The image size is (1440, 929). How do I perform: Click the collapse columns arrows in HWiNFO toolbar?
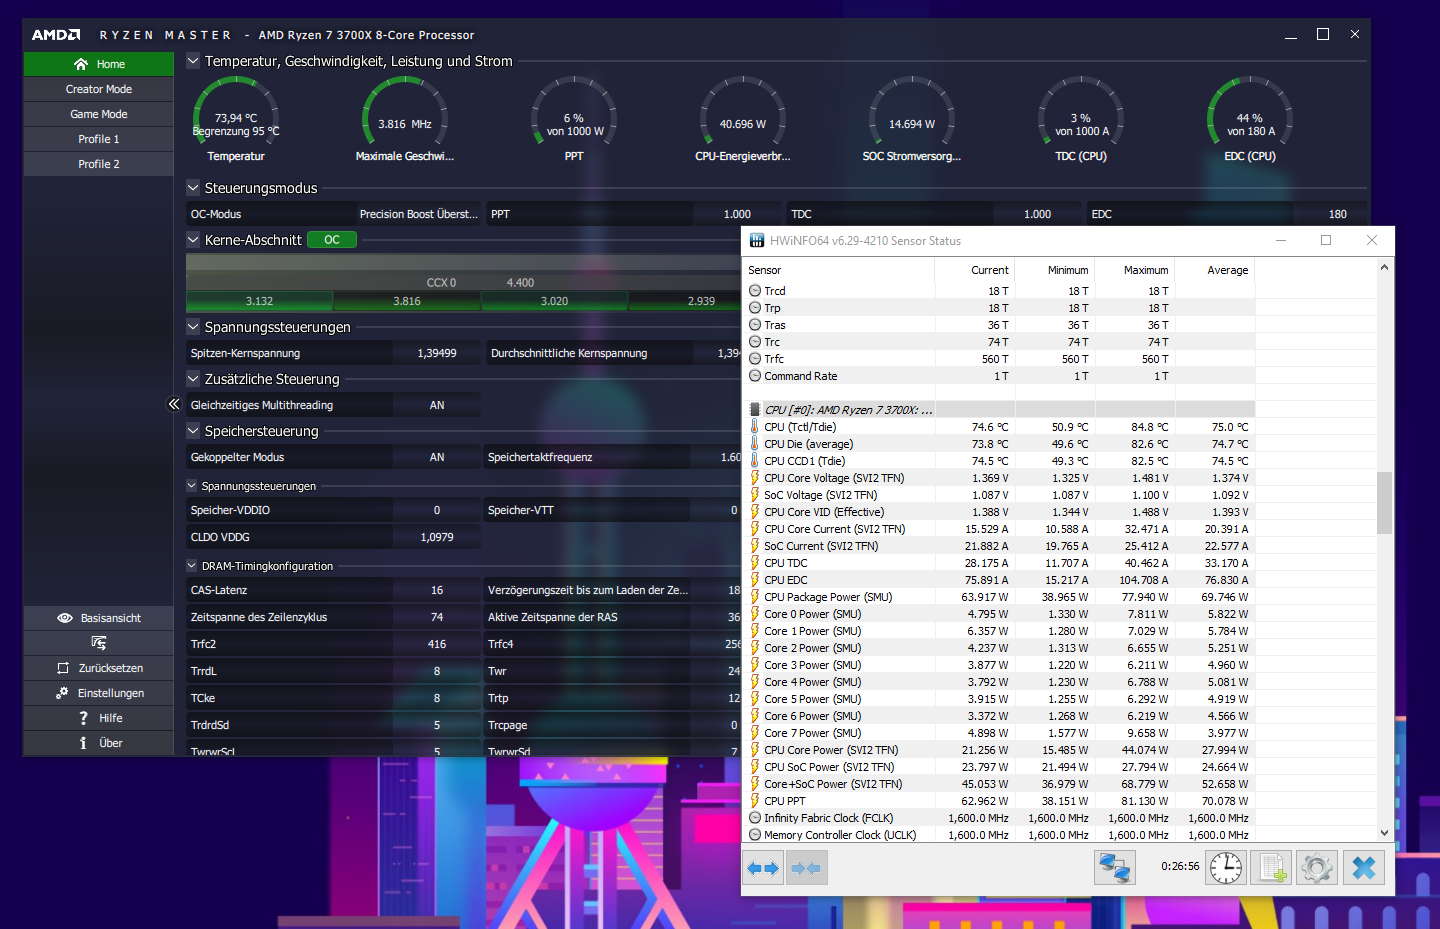tap(806, 868)
